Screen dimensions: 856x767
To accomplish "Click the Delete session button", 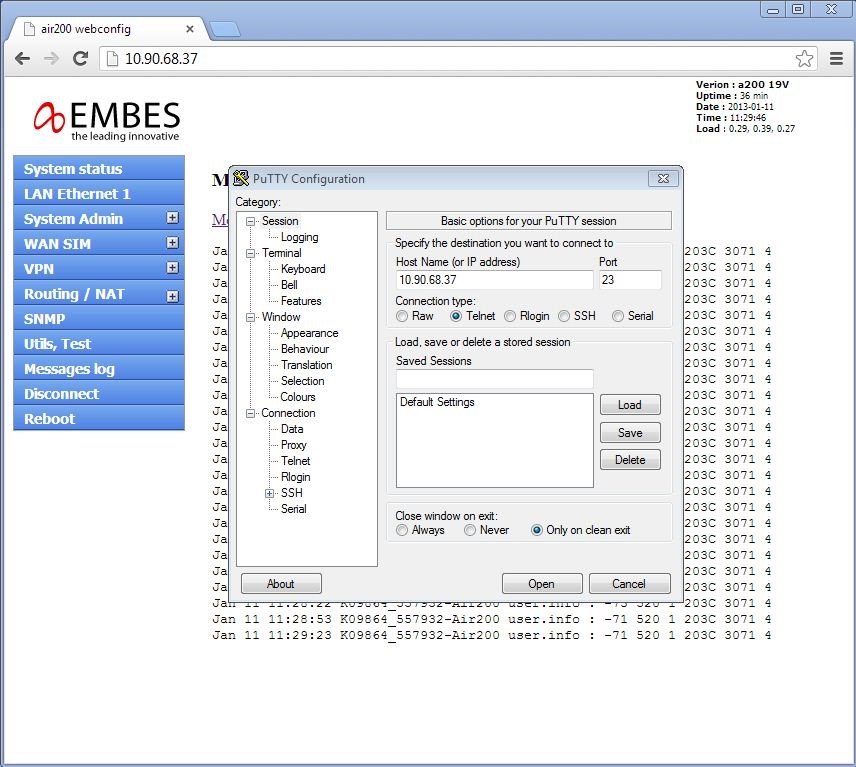I will [630, 460].
